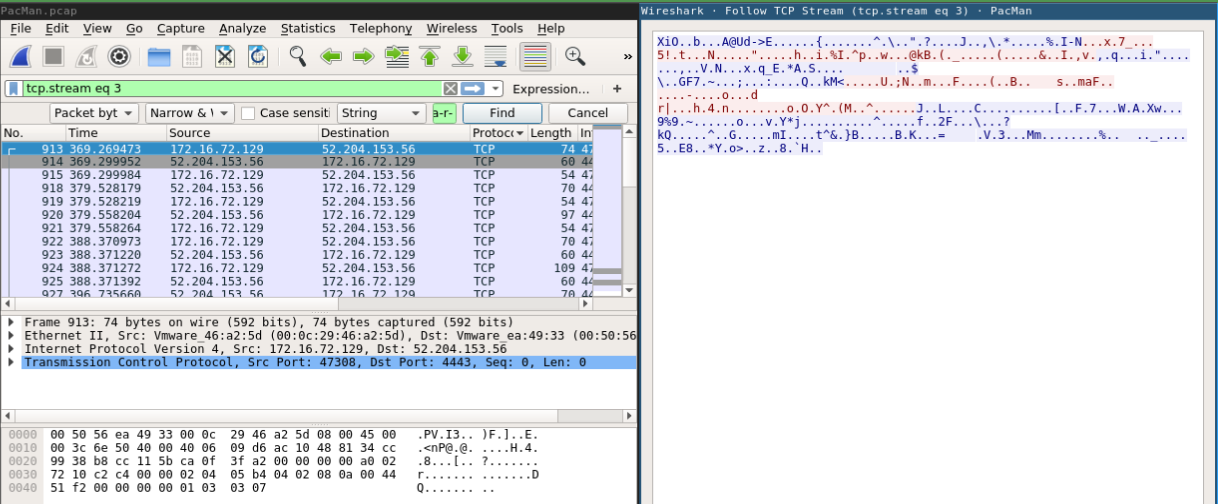Image resolution: width=1218 pixels, height=504 pixels.
Task: Open the Telephony menu
Action: [x=381, y=28]
